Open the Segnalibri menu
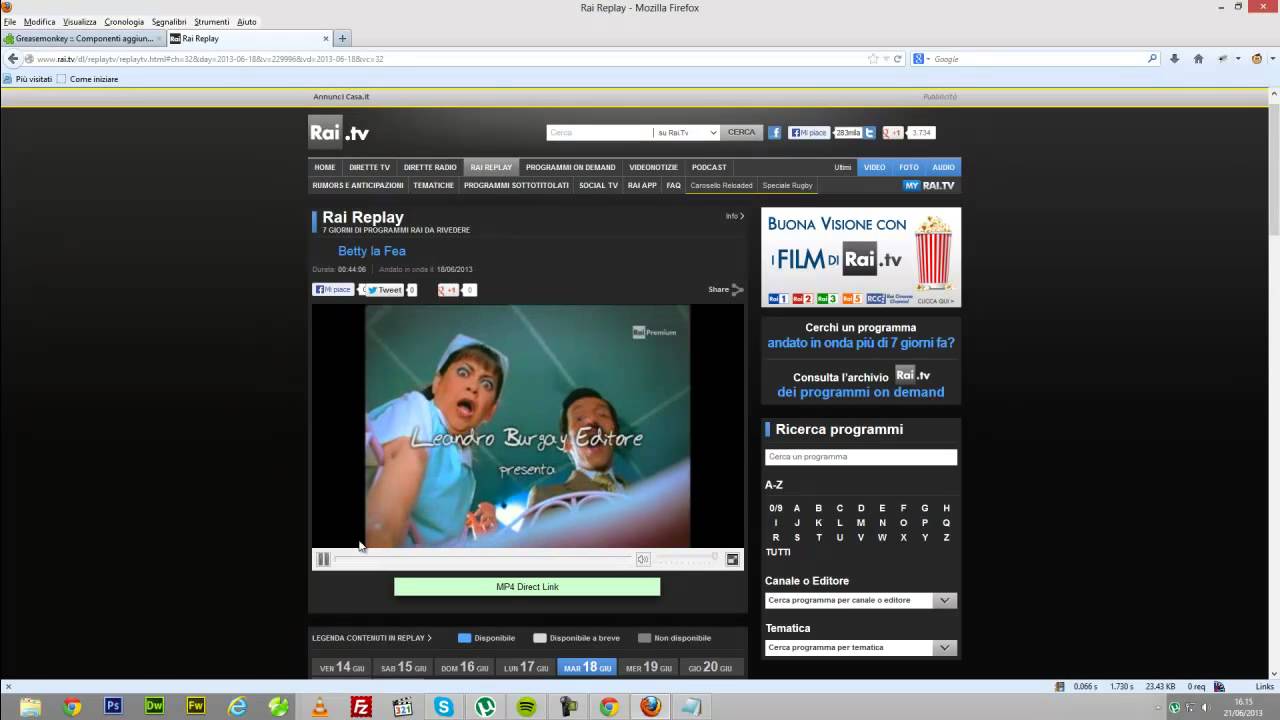Image resolution: width=1280 pixels, height=720 pixels. click(x=169, y=21)
